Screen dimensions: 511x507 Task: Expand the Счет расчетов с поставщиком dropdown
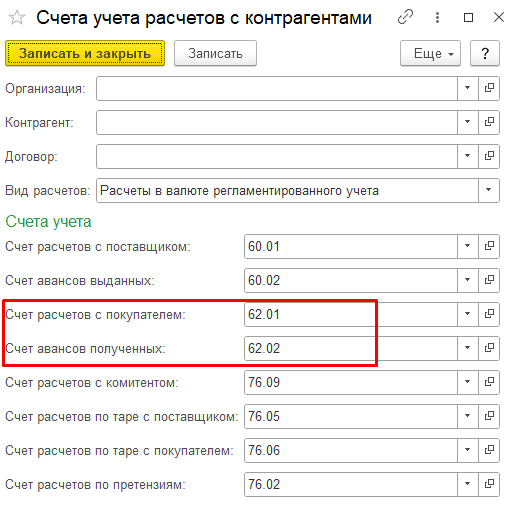pyautogui.click(x=468, y=246)
